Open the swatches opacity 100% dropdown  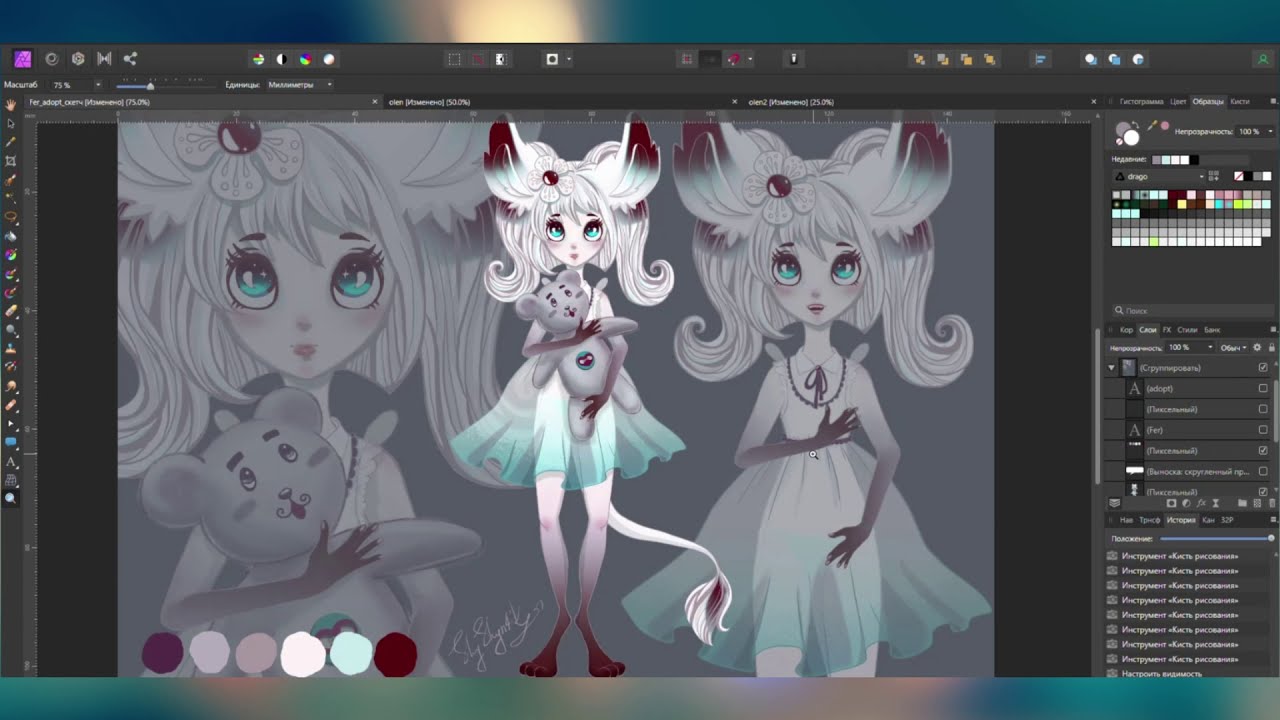tap(1271, 131)
